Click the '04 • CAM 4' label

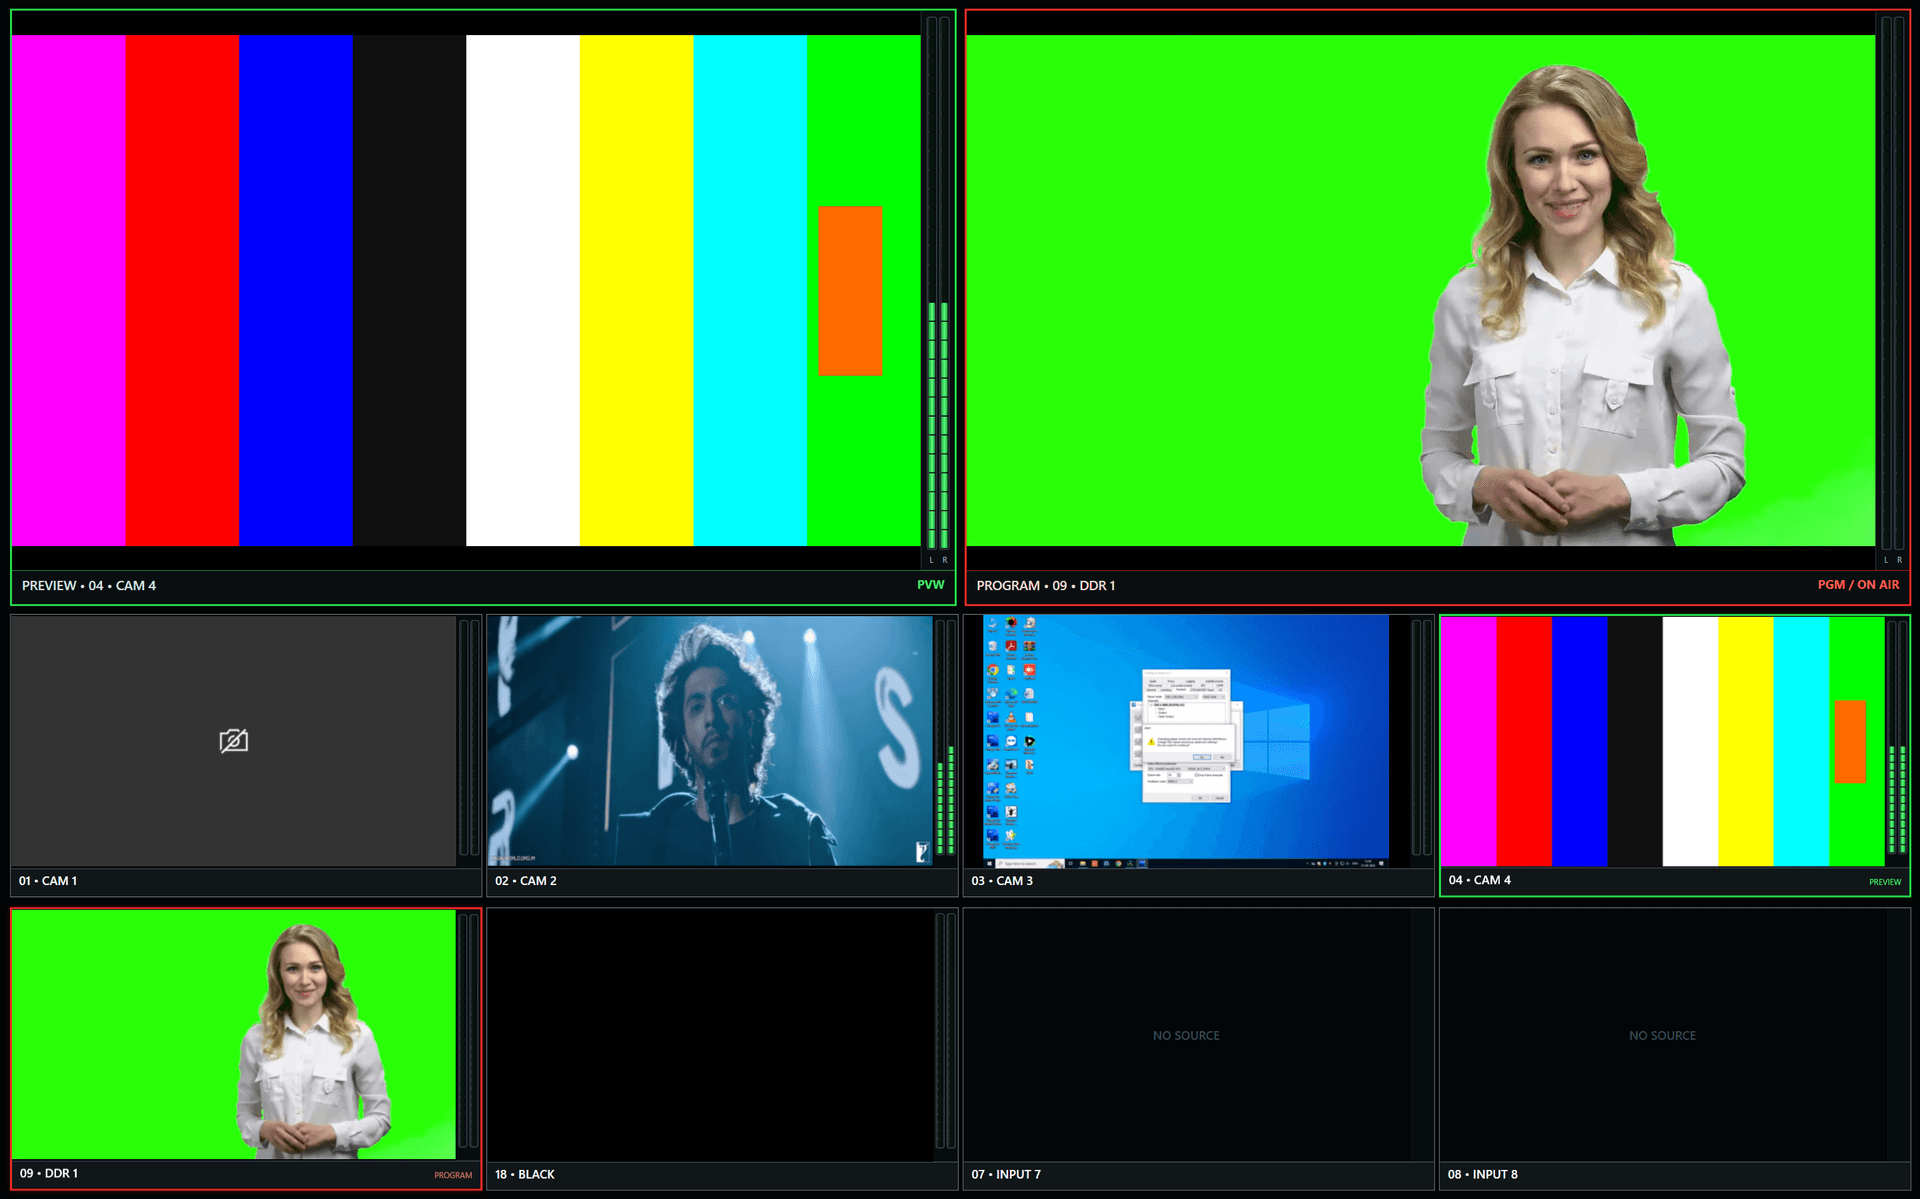pyautogui.click(x=1480, y=880)
